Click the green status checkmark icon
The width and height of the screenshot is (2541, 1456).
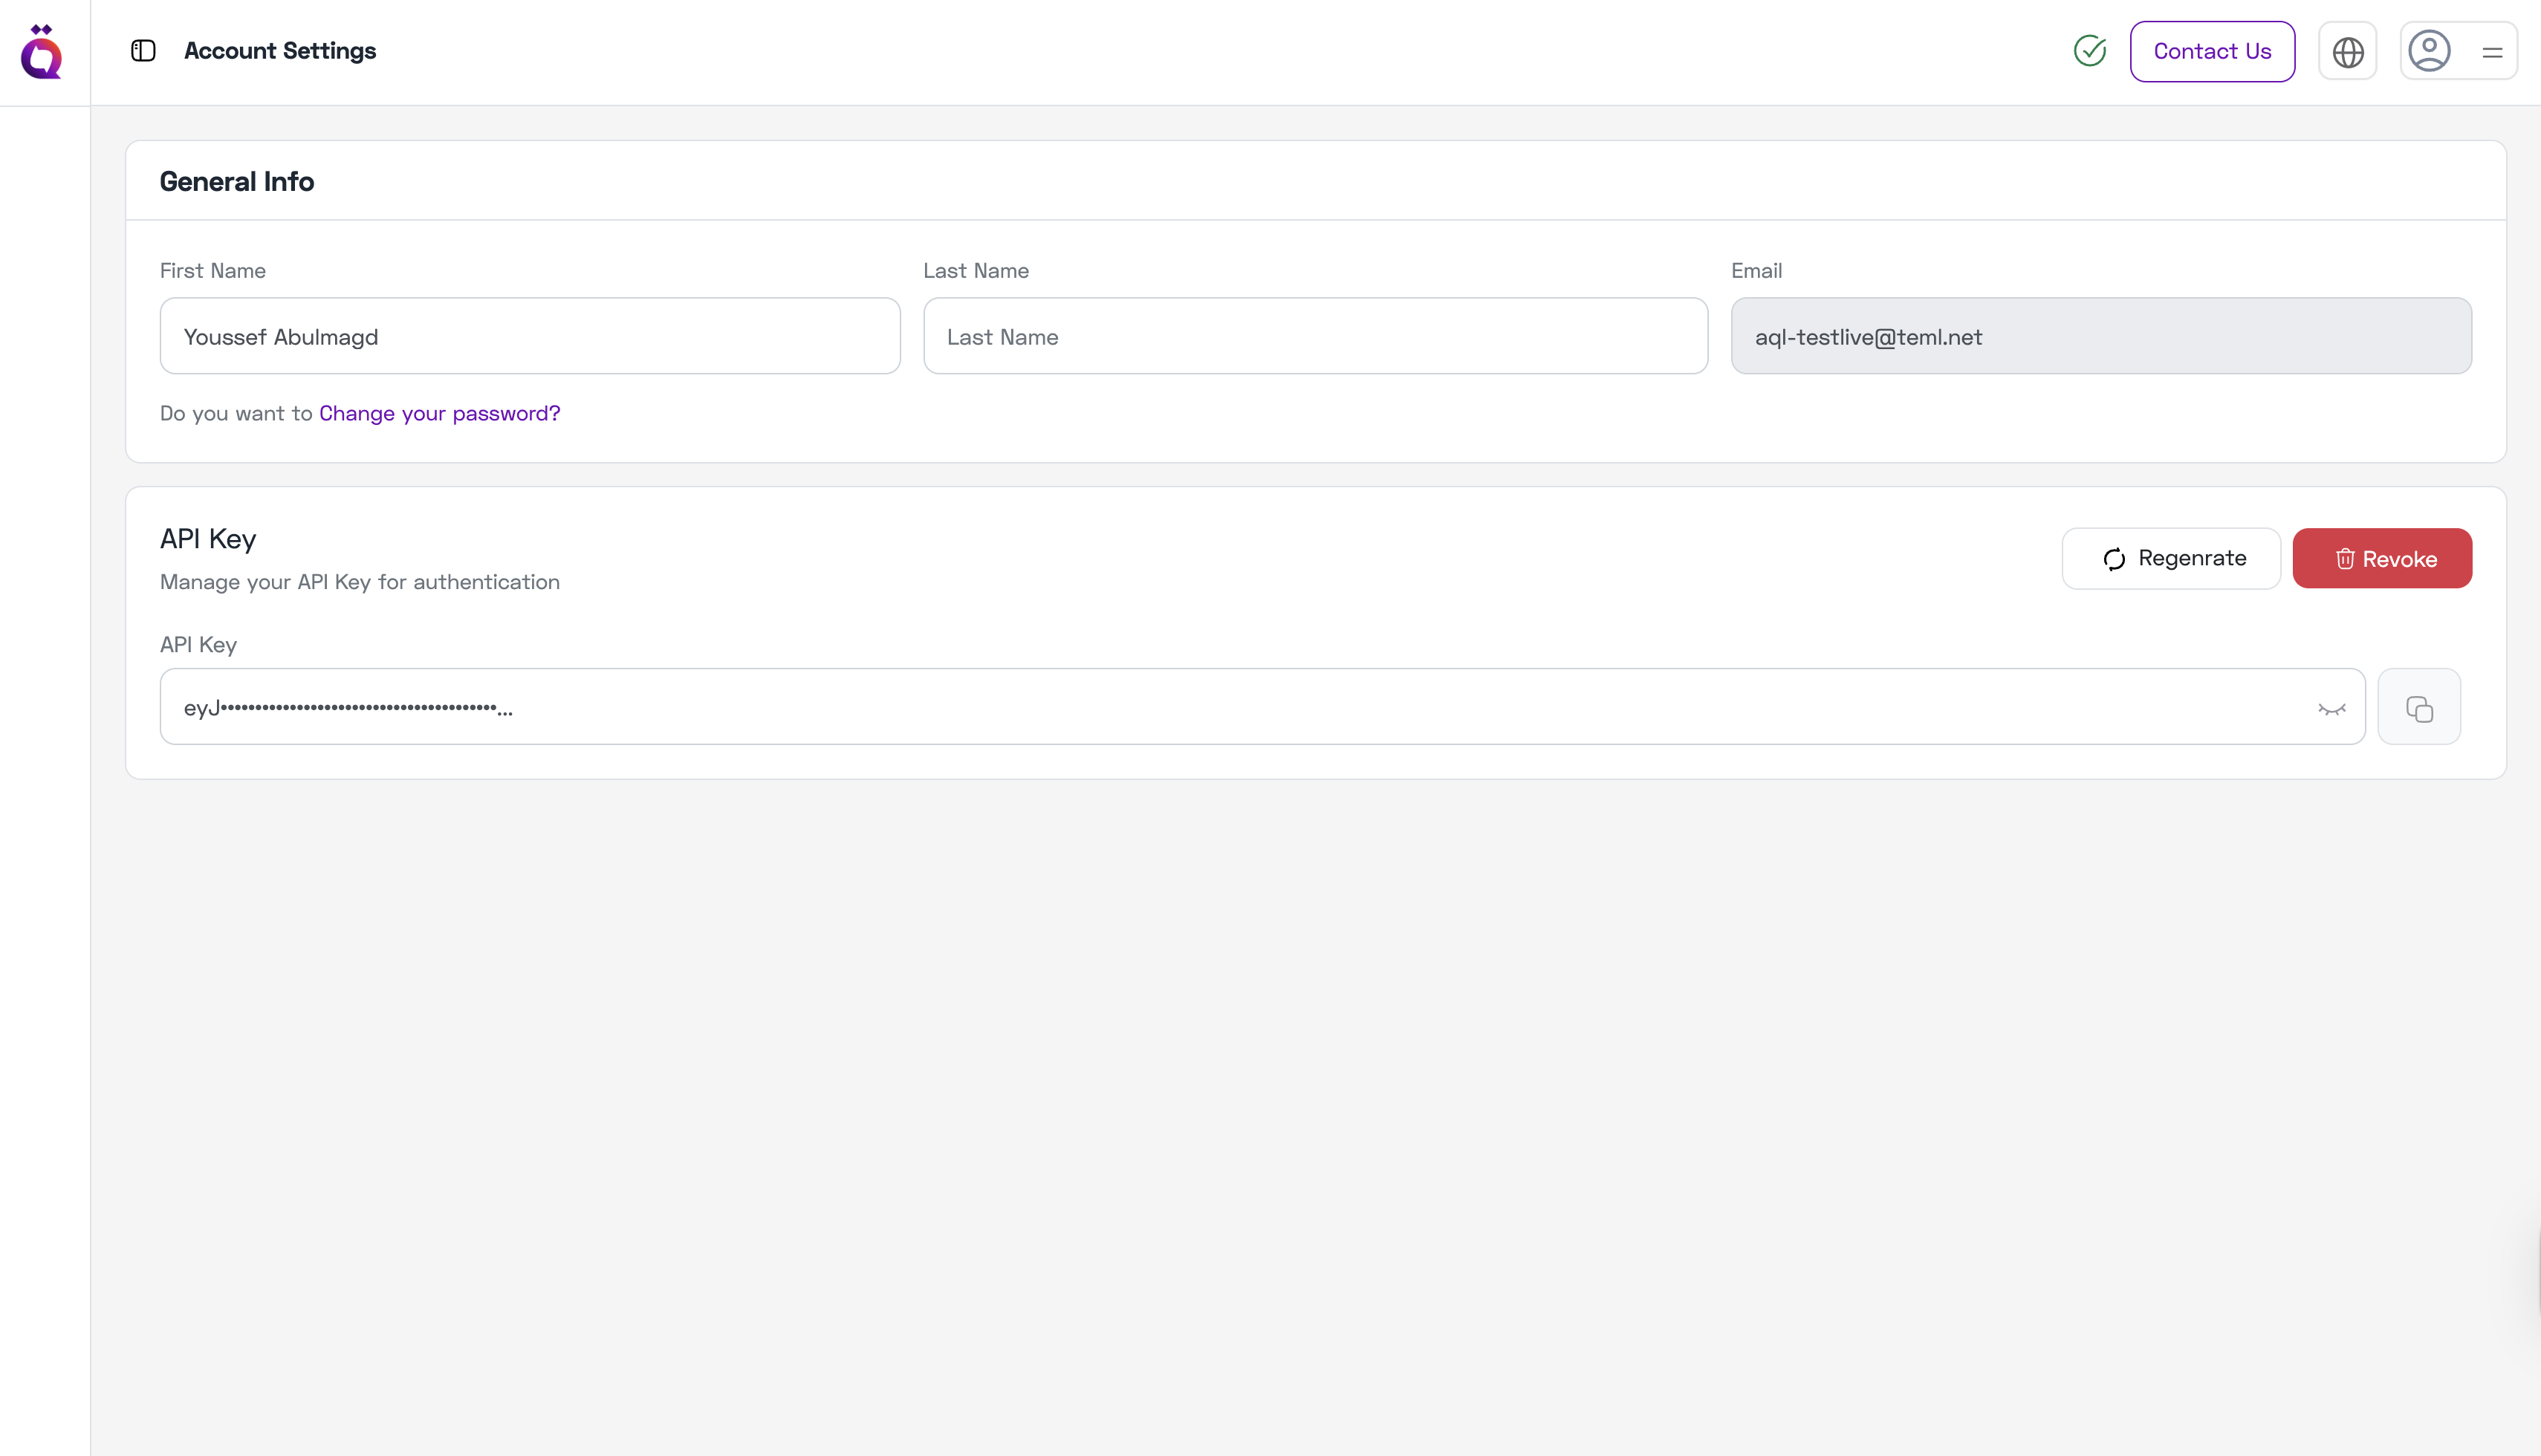pos(2089,50)
